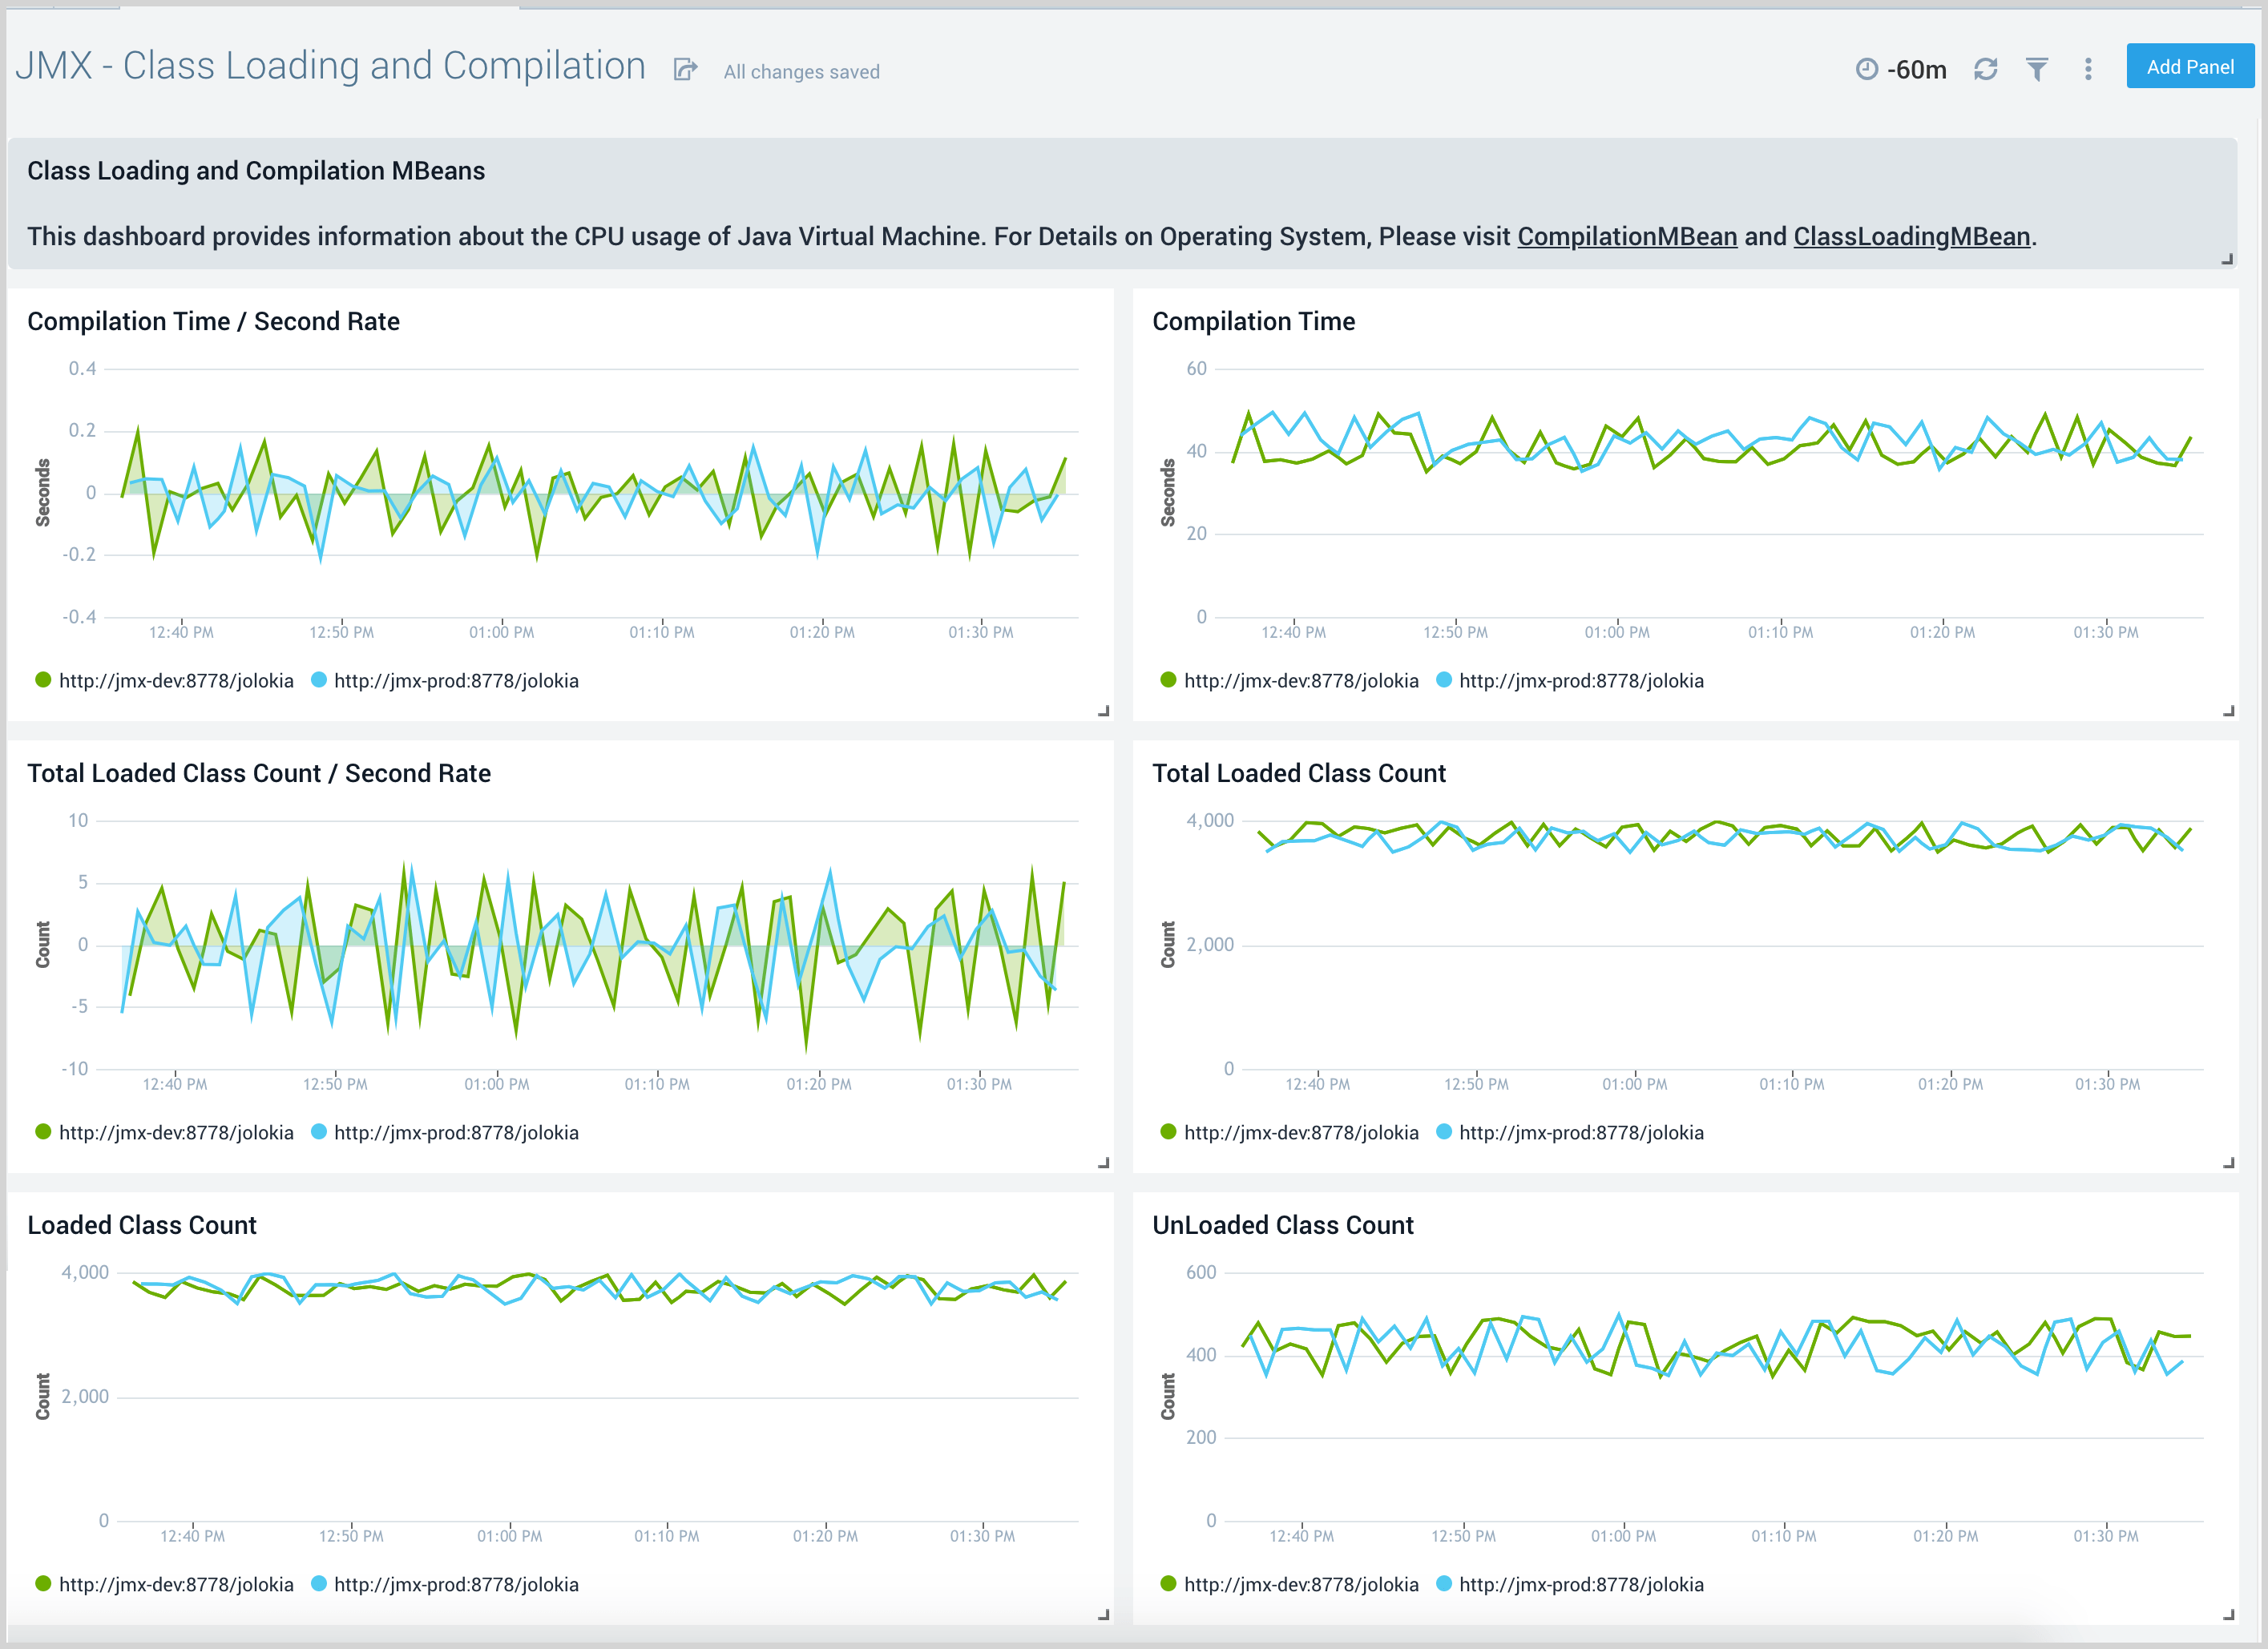Toggle jmx-dev series in Compilation Time legend
The image size is (2268, 1649).
click(x=1300, y=681)
